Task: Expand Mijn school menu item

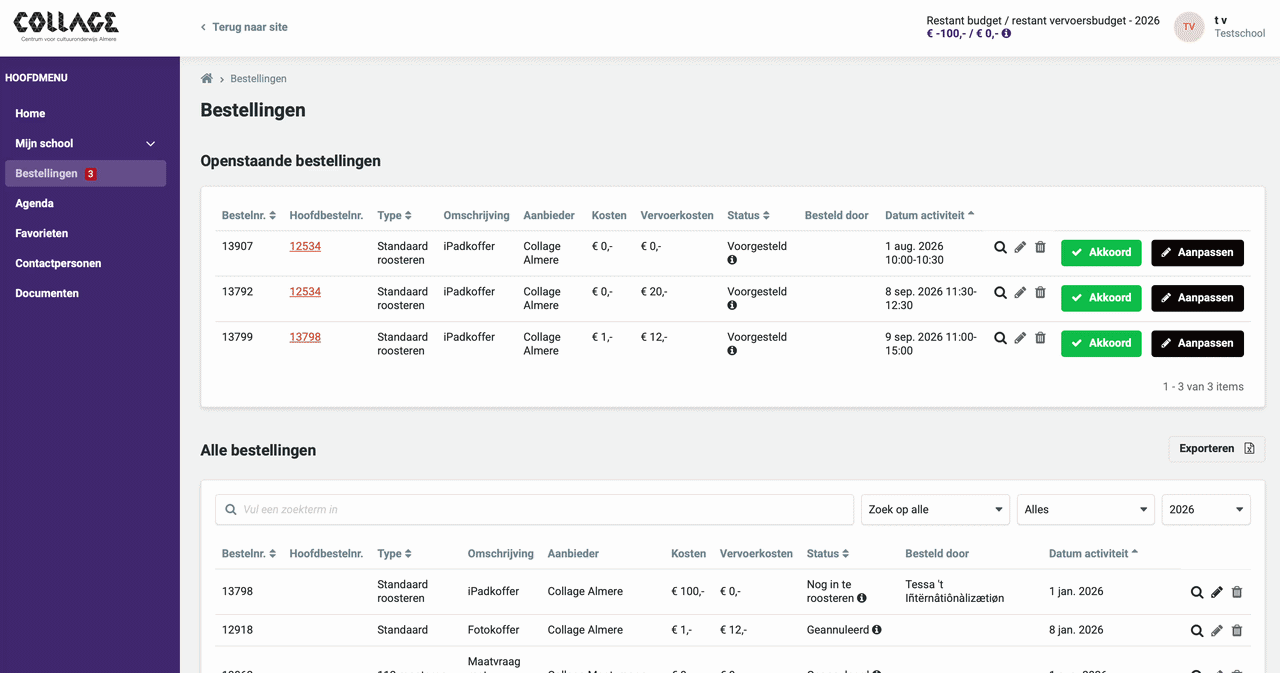Action: coord(85,143)
